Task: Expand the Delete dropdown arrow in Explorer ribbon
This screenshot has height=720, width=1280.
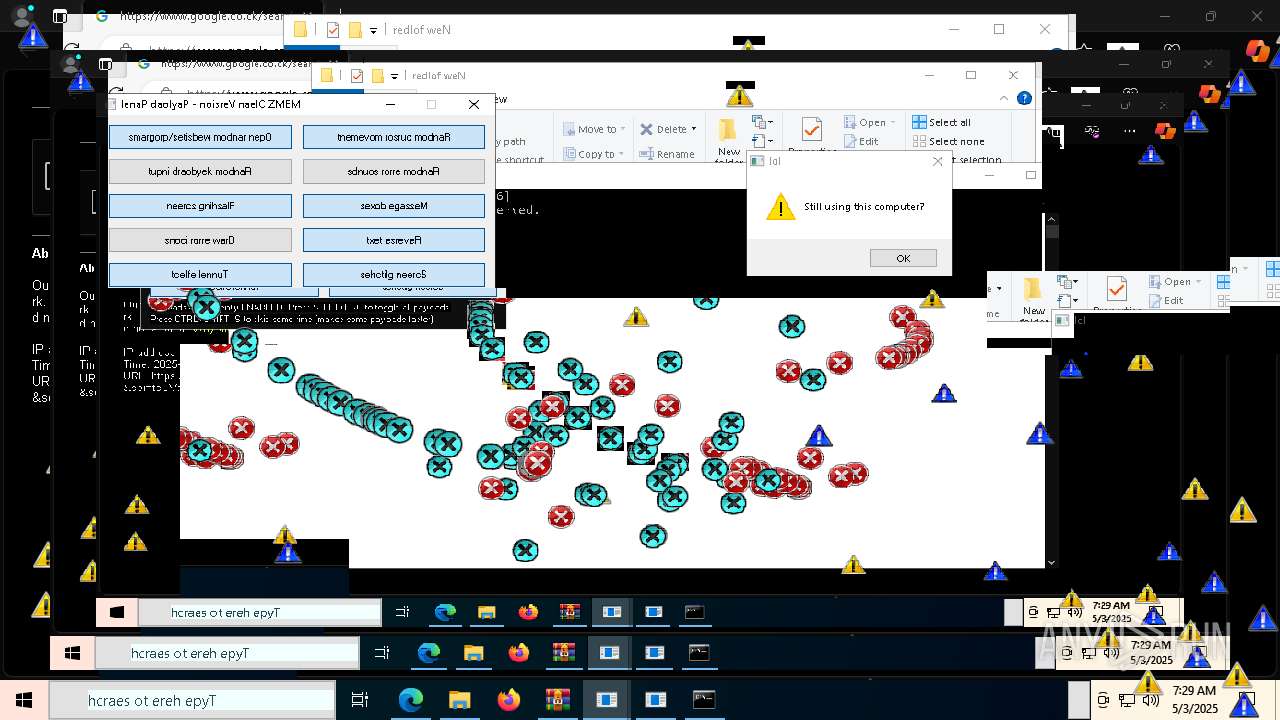Action: (693, 129)
